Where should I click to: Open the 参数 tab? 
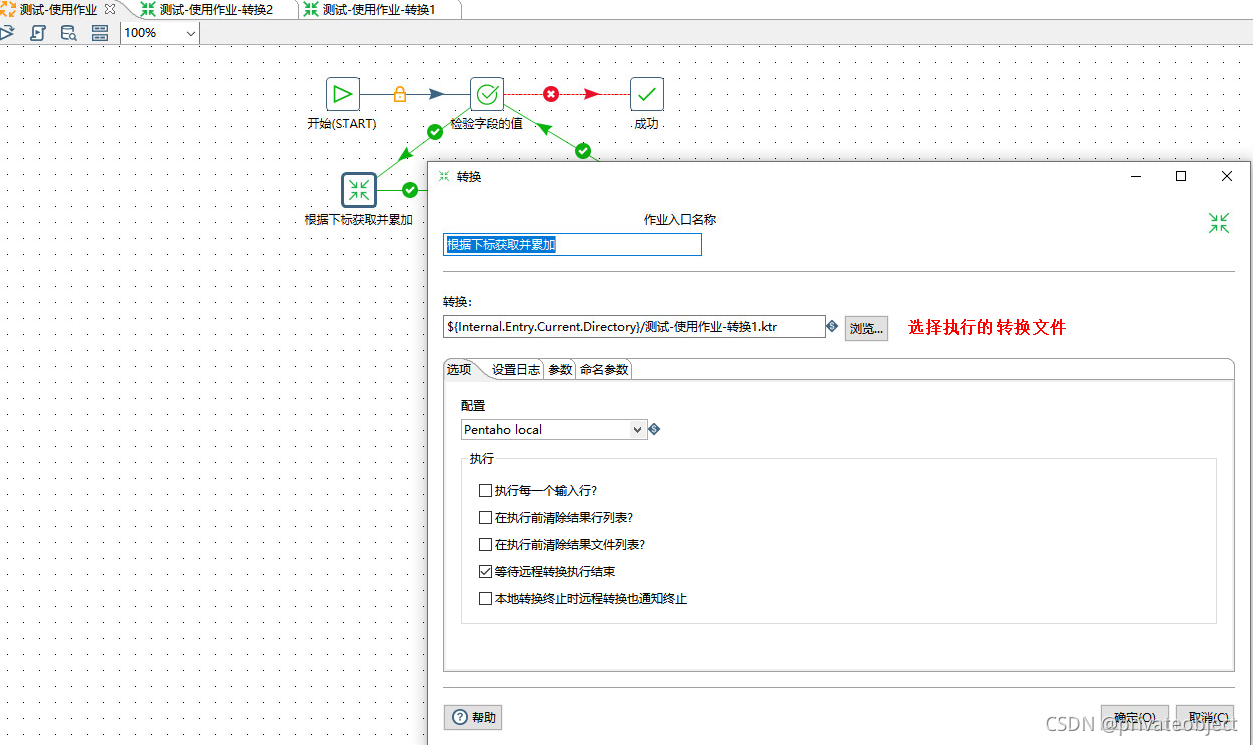pyautogui.click(x=560, y=369)
